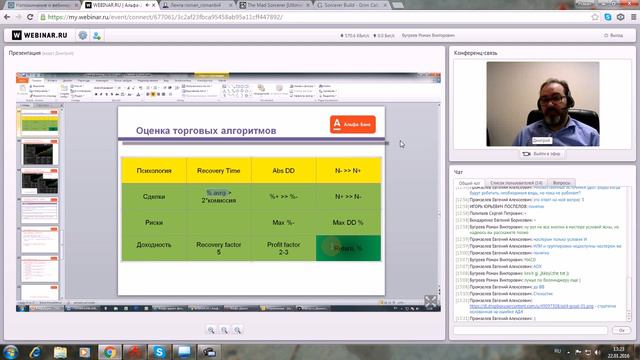The image size is (640, 360).
Task: Switch to the "Общий чат" tab
Action: click(x=469, y=183)
